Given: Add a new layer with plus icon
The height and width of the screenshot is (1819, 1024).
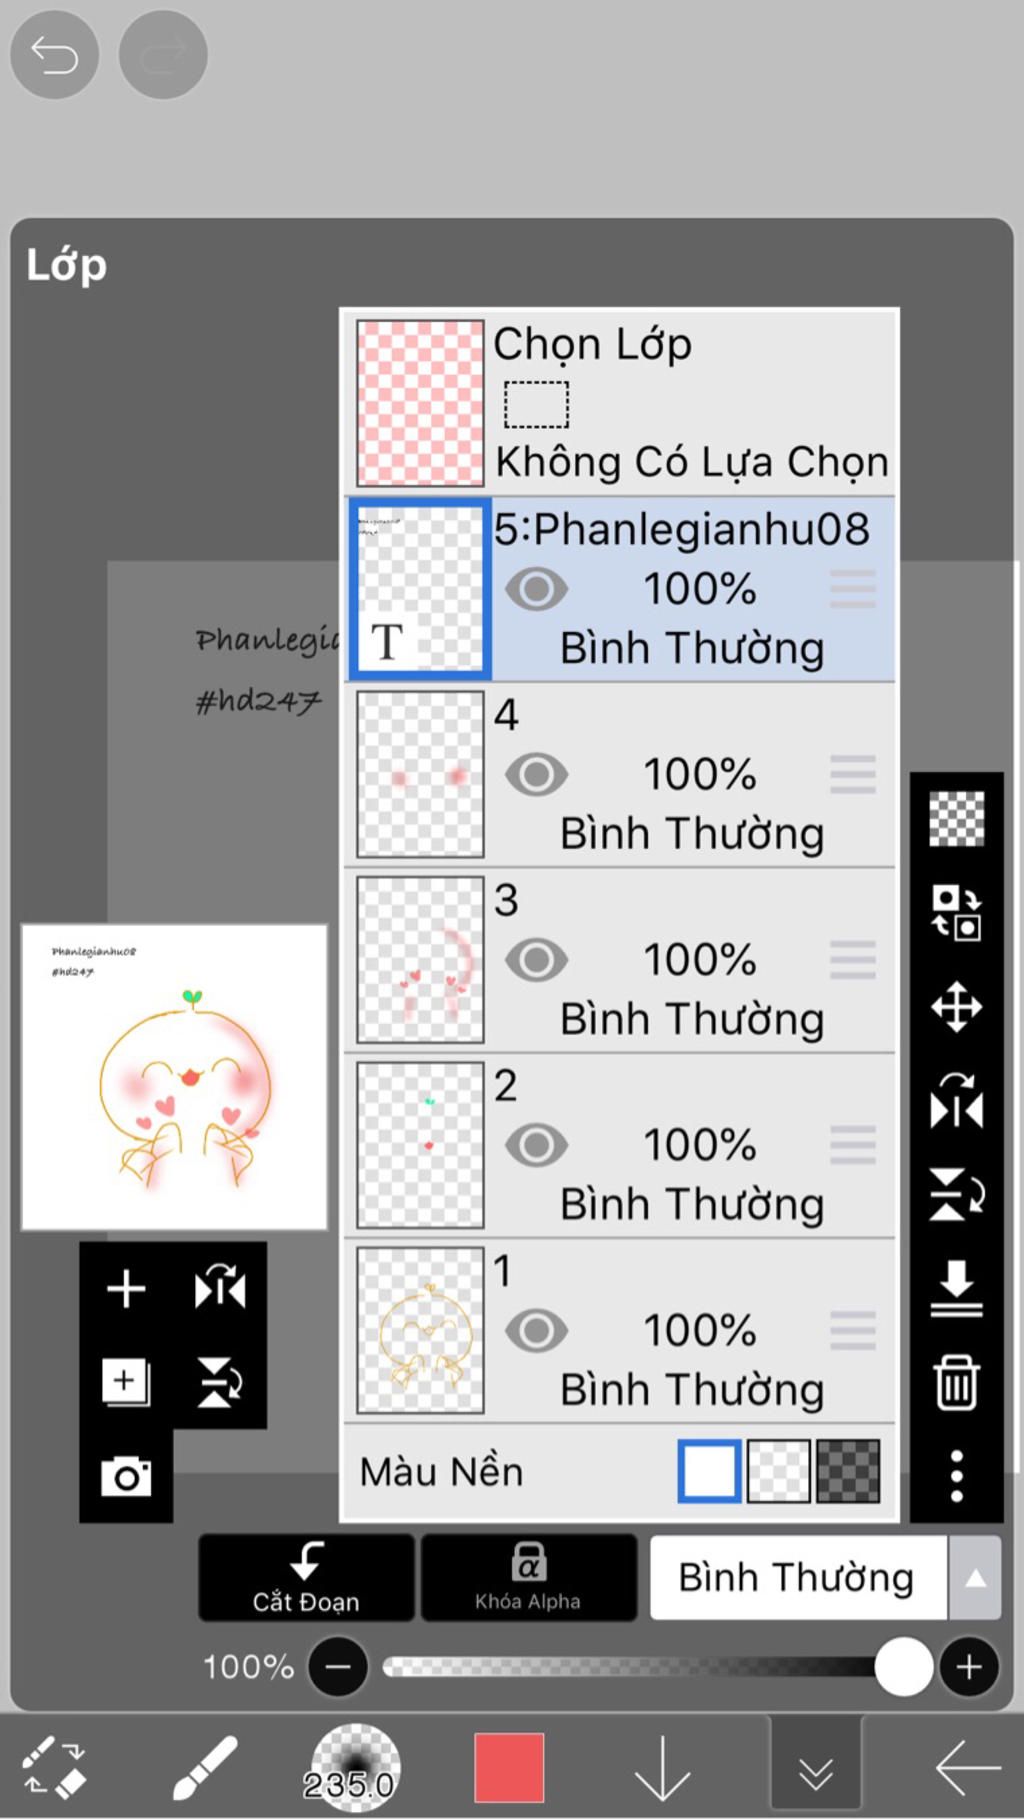Looking at the screenshot, I should point(126,1288).
